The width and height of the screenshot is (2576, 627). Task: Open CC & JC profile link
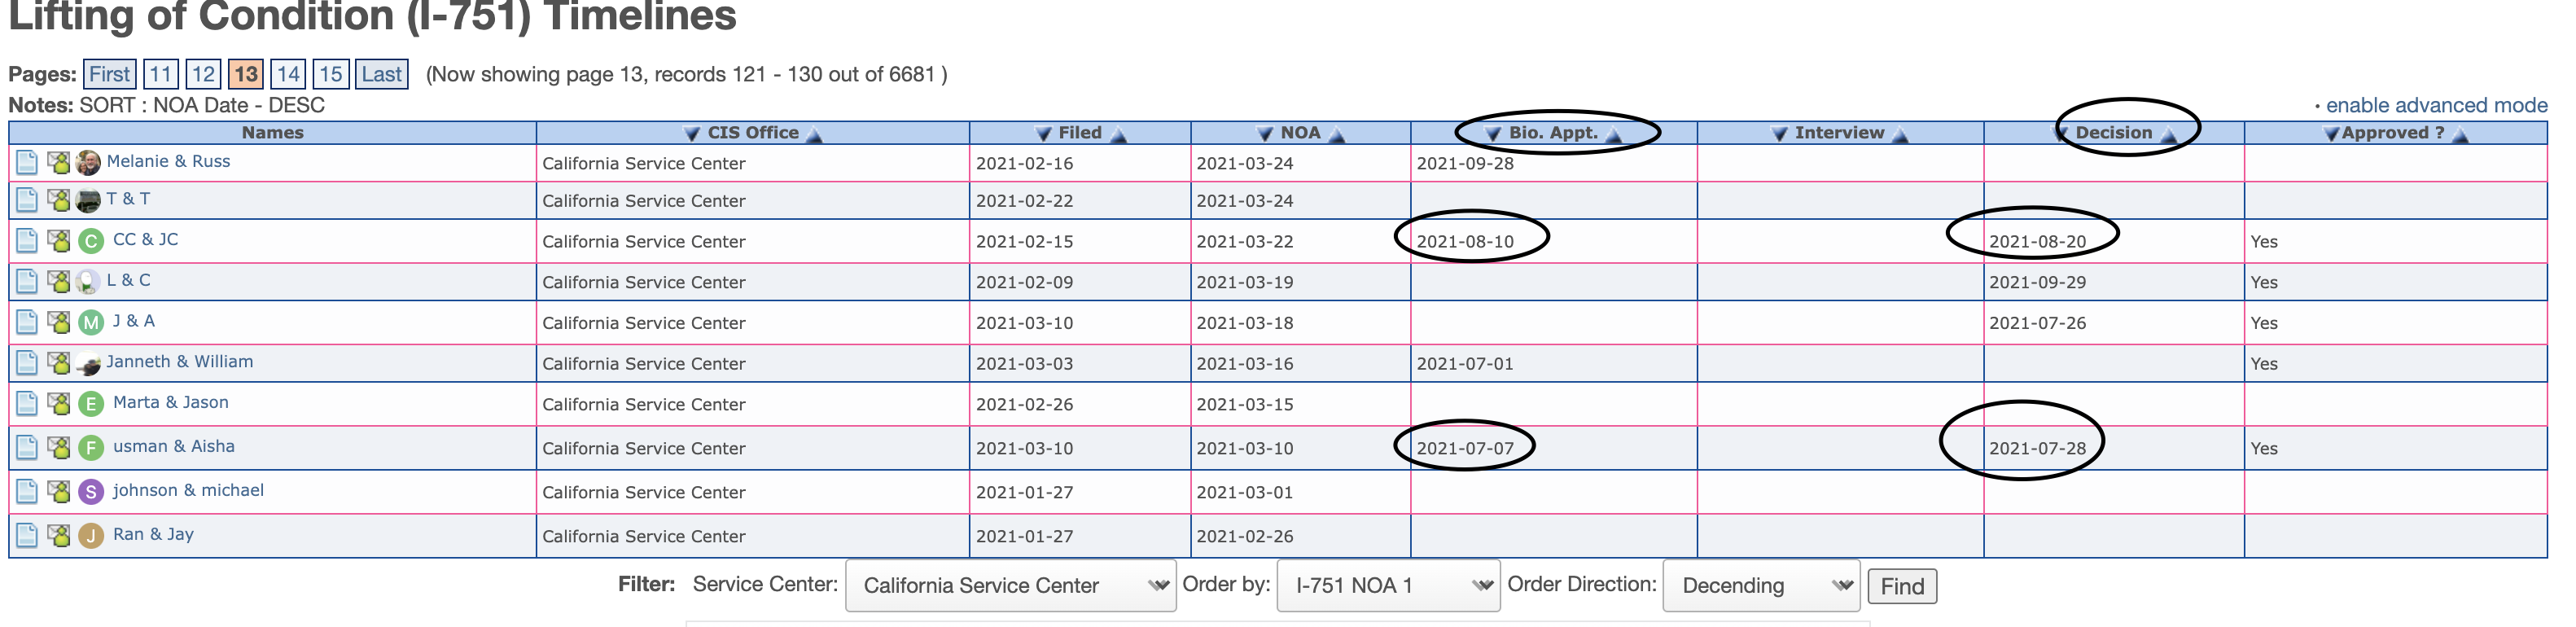pos(145,239)
